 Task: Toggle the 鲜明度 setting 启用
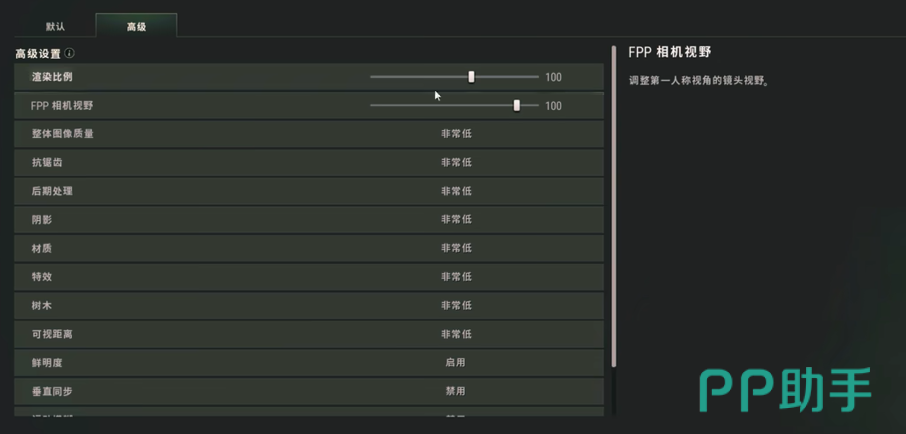[455, 362]
